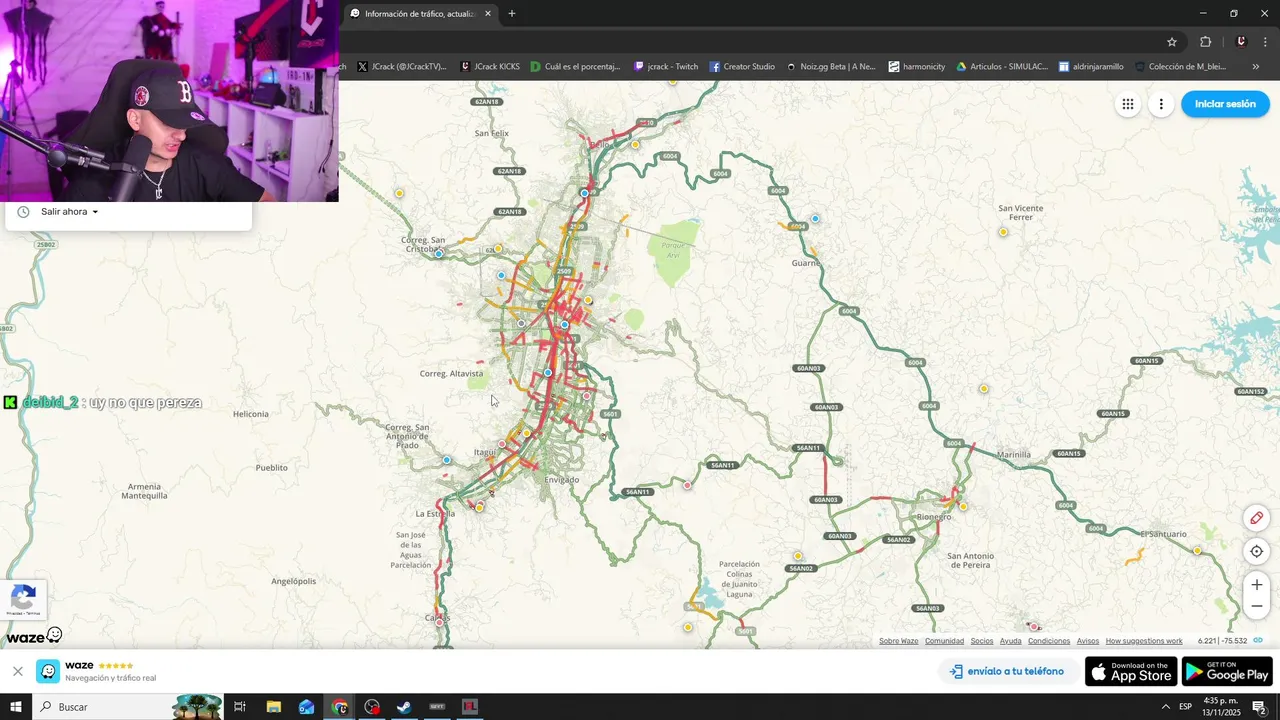Select the Información de tráfico browser tab
The width and height of the screenshot is (1280, 720).
coord(418,14)
